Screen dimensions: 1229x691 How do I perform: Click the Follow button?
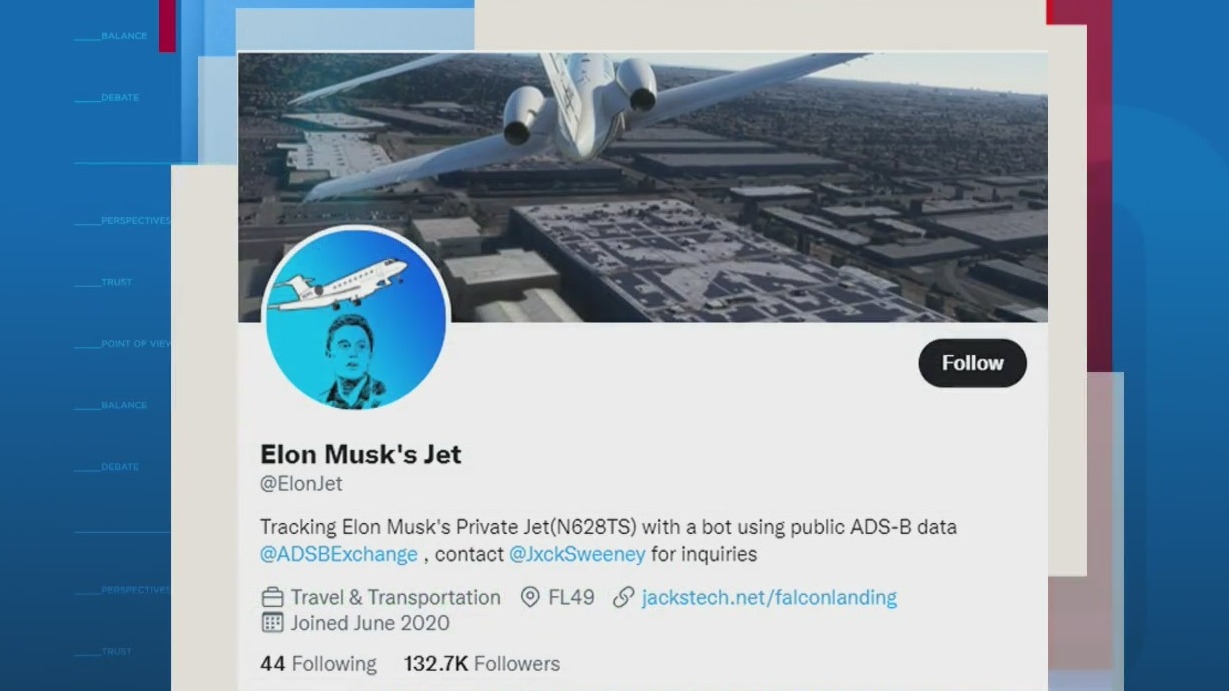(972, 363)
